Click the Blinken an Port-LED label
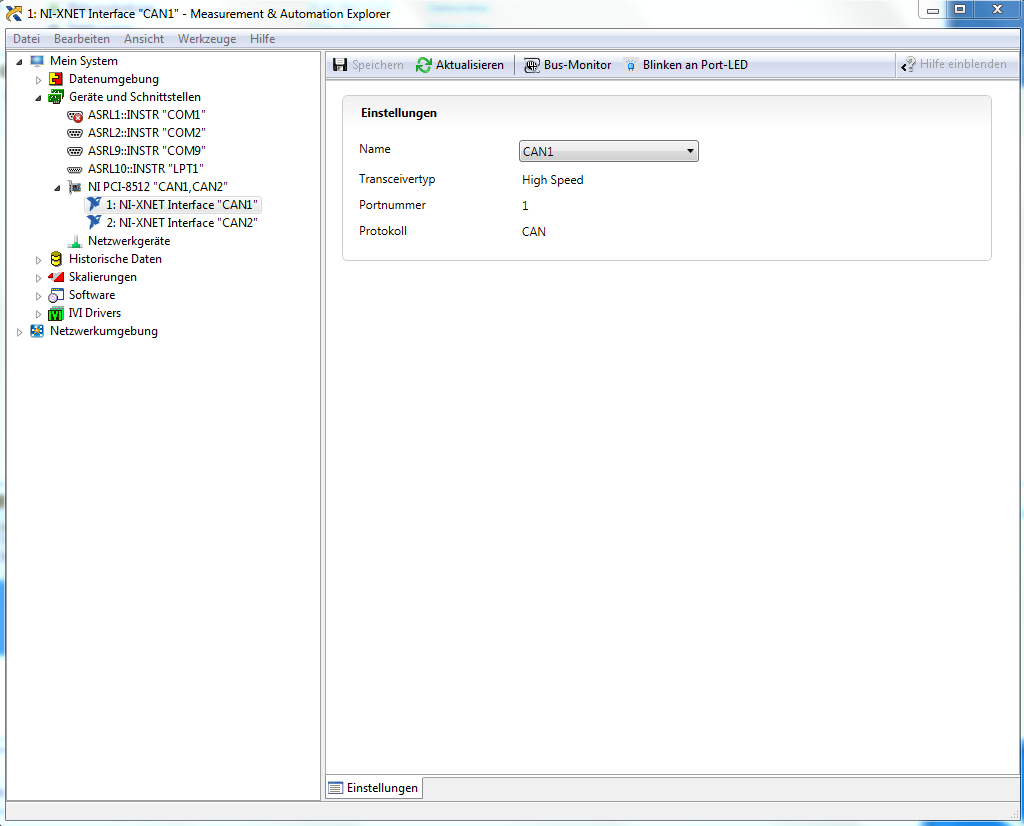Image resolution: width=1024 pixels, height=826 pixels. tap(695, 65)
